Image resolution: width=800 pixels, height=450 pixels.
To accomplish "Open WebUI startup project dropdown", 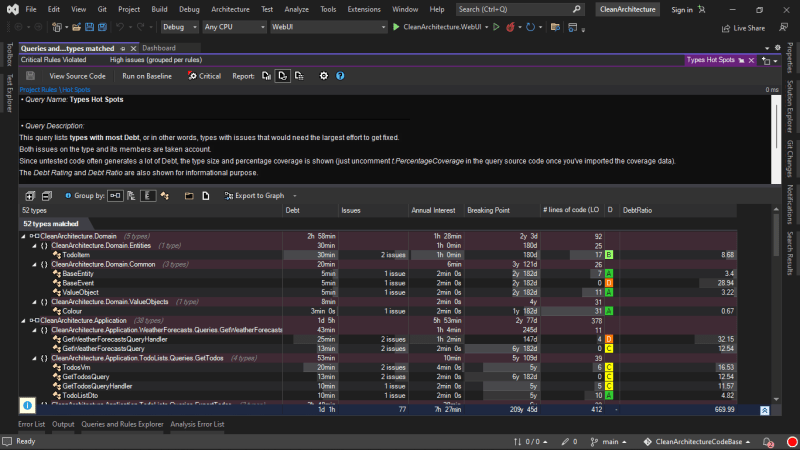I will [x=328, y=27].
